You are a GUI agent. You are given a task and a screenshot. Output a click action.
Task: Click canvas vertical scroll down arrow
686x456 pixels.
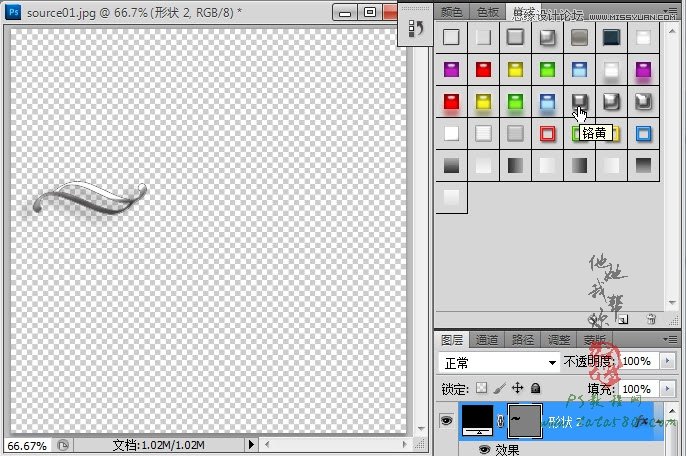click(421, 428)
